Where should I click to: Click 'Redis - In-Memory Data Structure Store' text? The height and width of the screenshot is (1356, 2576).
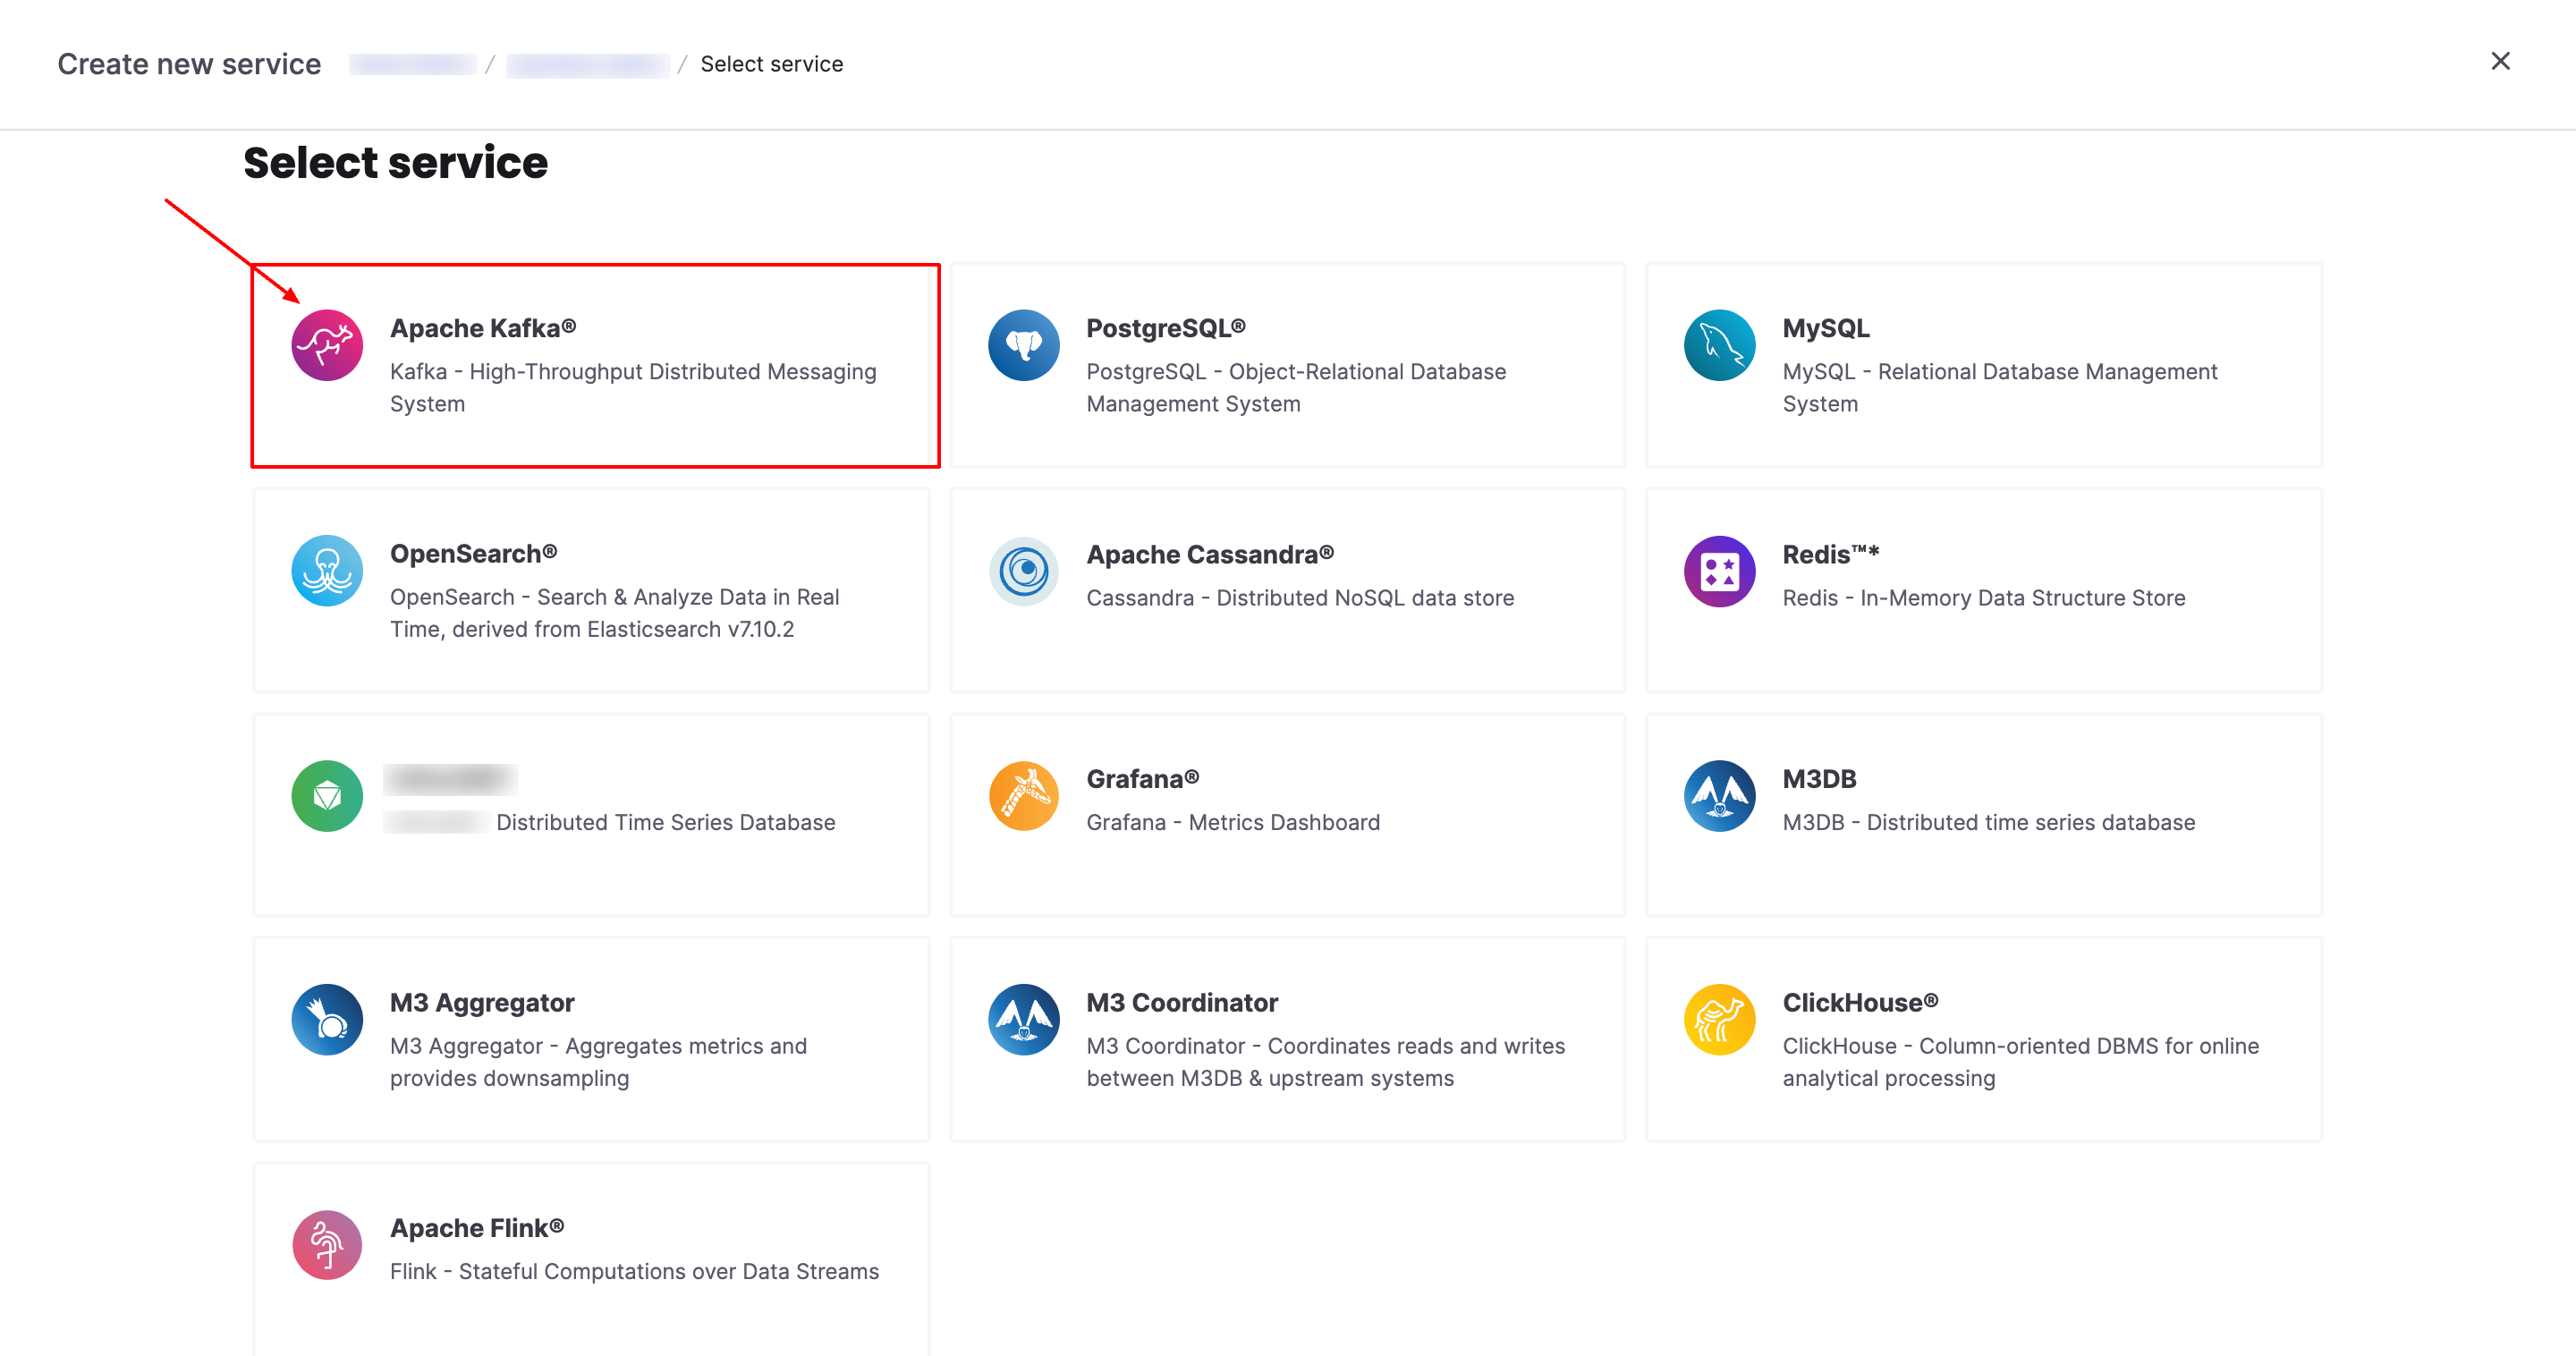[1984, 598]
